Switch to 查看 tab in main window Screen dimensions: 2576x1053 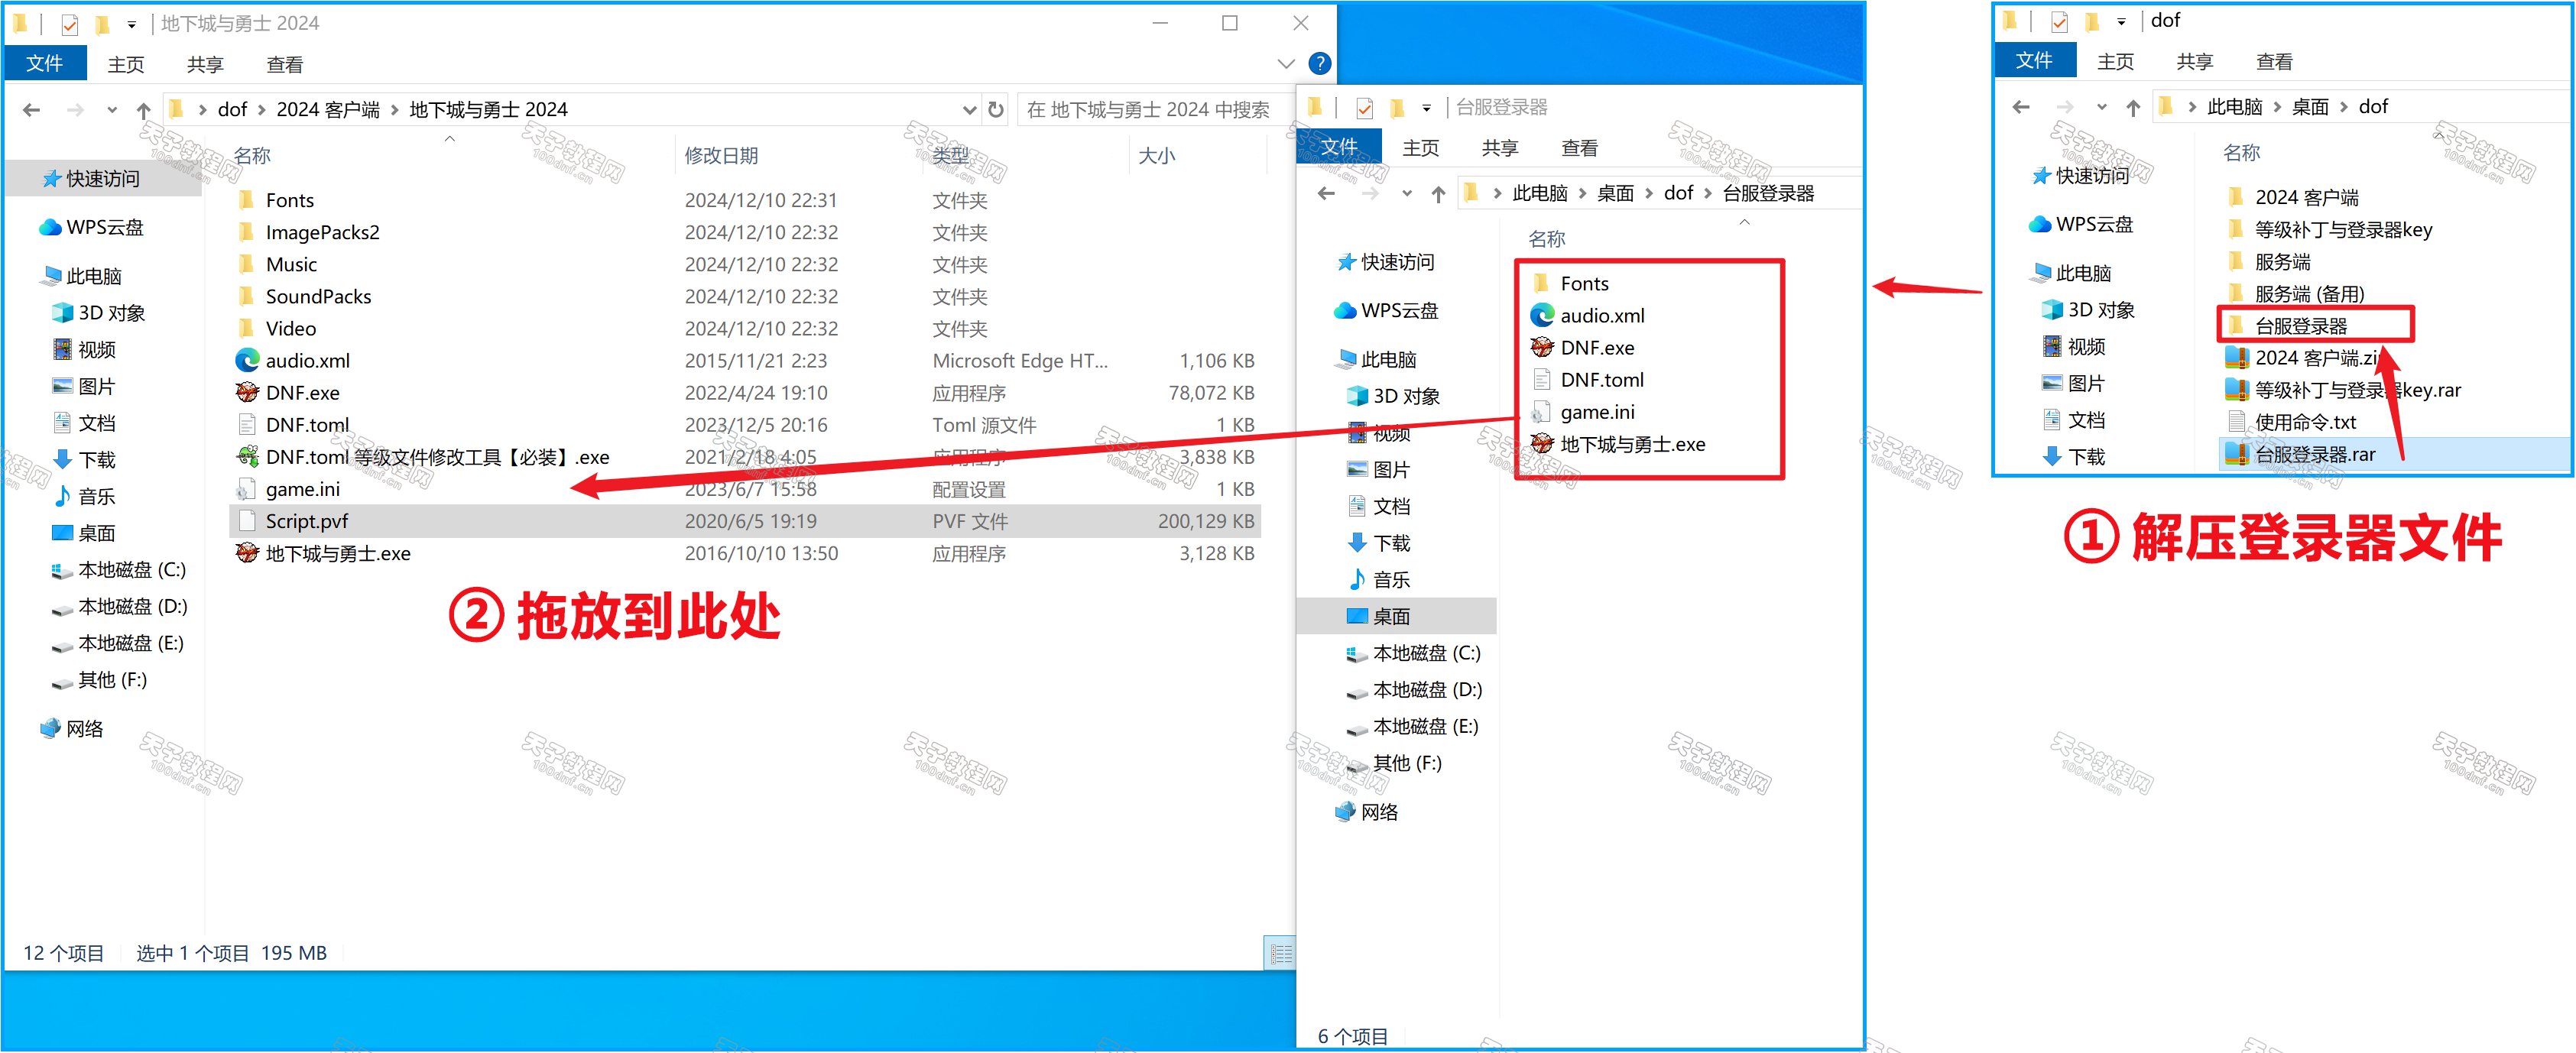tap(284, 64)
